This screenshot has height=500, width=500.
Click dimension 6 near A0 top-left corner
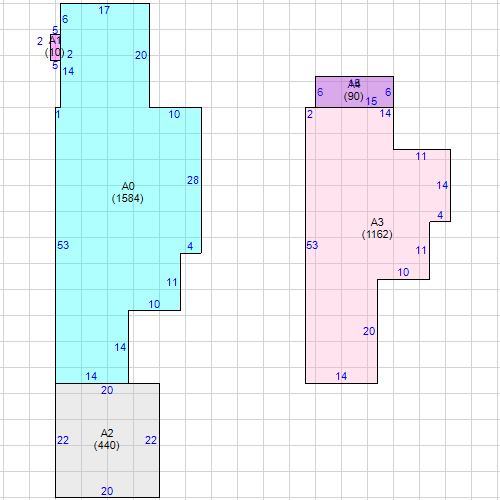[x=65, y=19]
